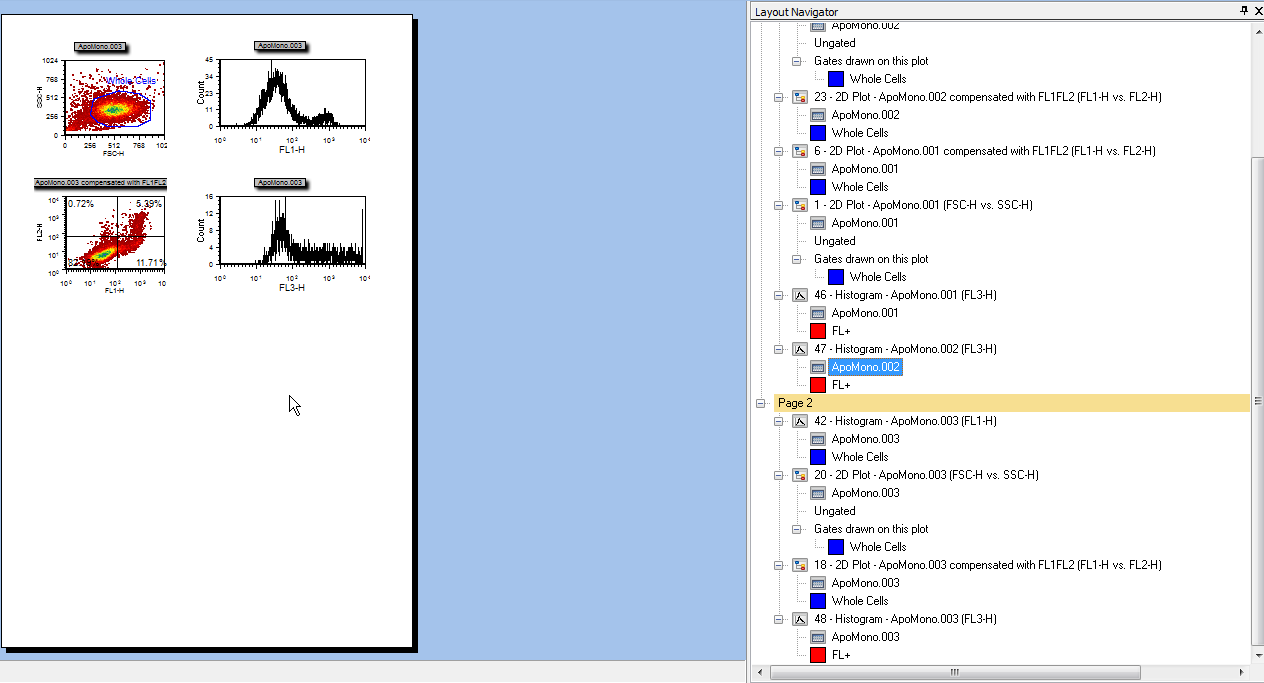Click 'ApoMono.003' title above FL1-H histogram
1264x683 pixels.
(x=280, y=46)
